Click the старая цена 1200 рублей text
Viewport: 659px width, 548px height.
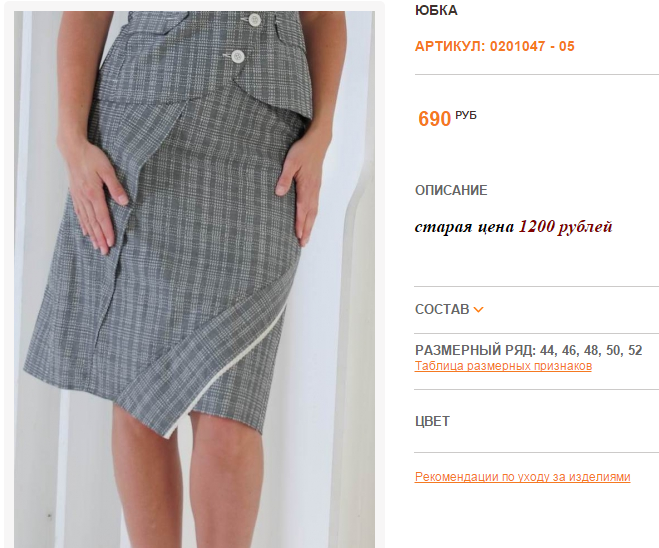(513, 227)
